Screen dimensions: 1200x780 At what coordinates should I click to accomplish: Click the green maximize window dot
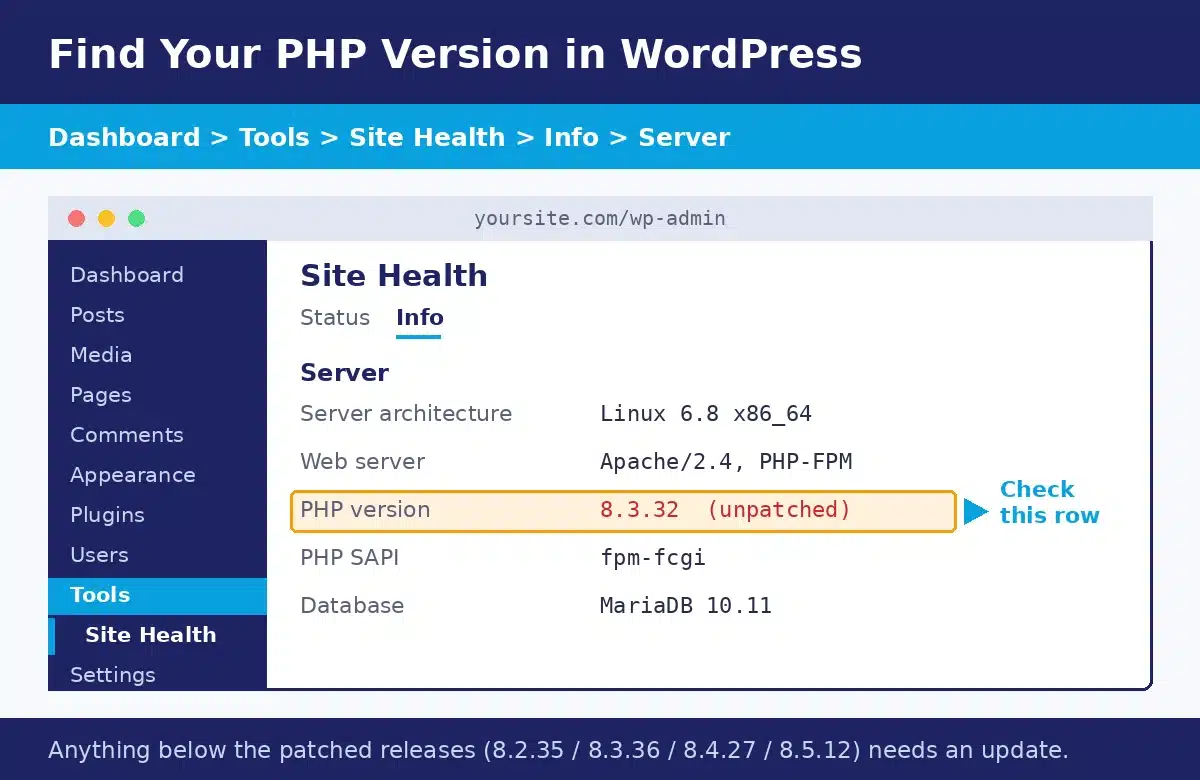click(x=136, y=218)
